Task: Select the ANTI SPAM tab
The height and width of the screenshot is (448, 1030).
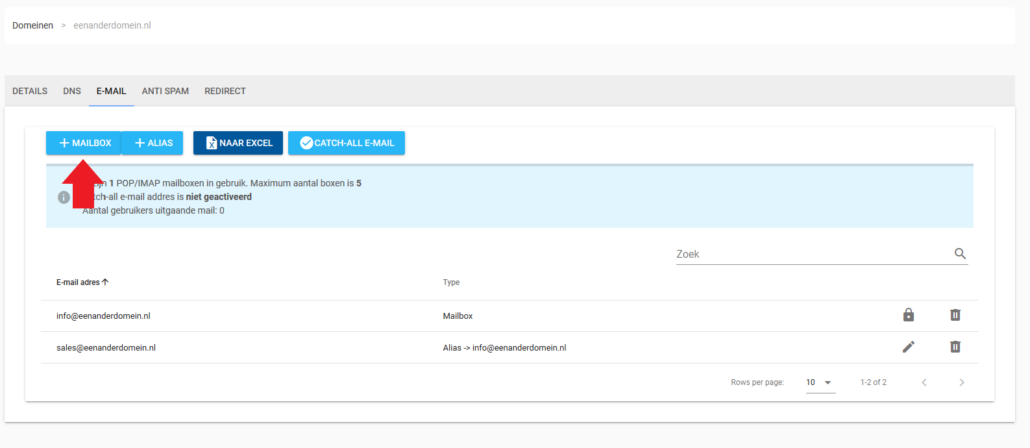Action: (x=165, y=91)
